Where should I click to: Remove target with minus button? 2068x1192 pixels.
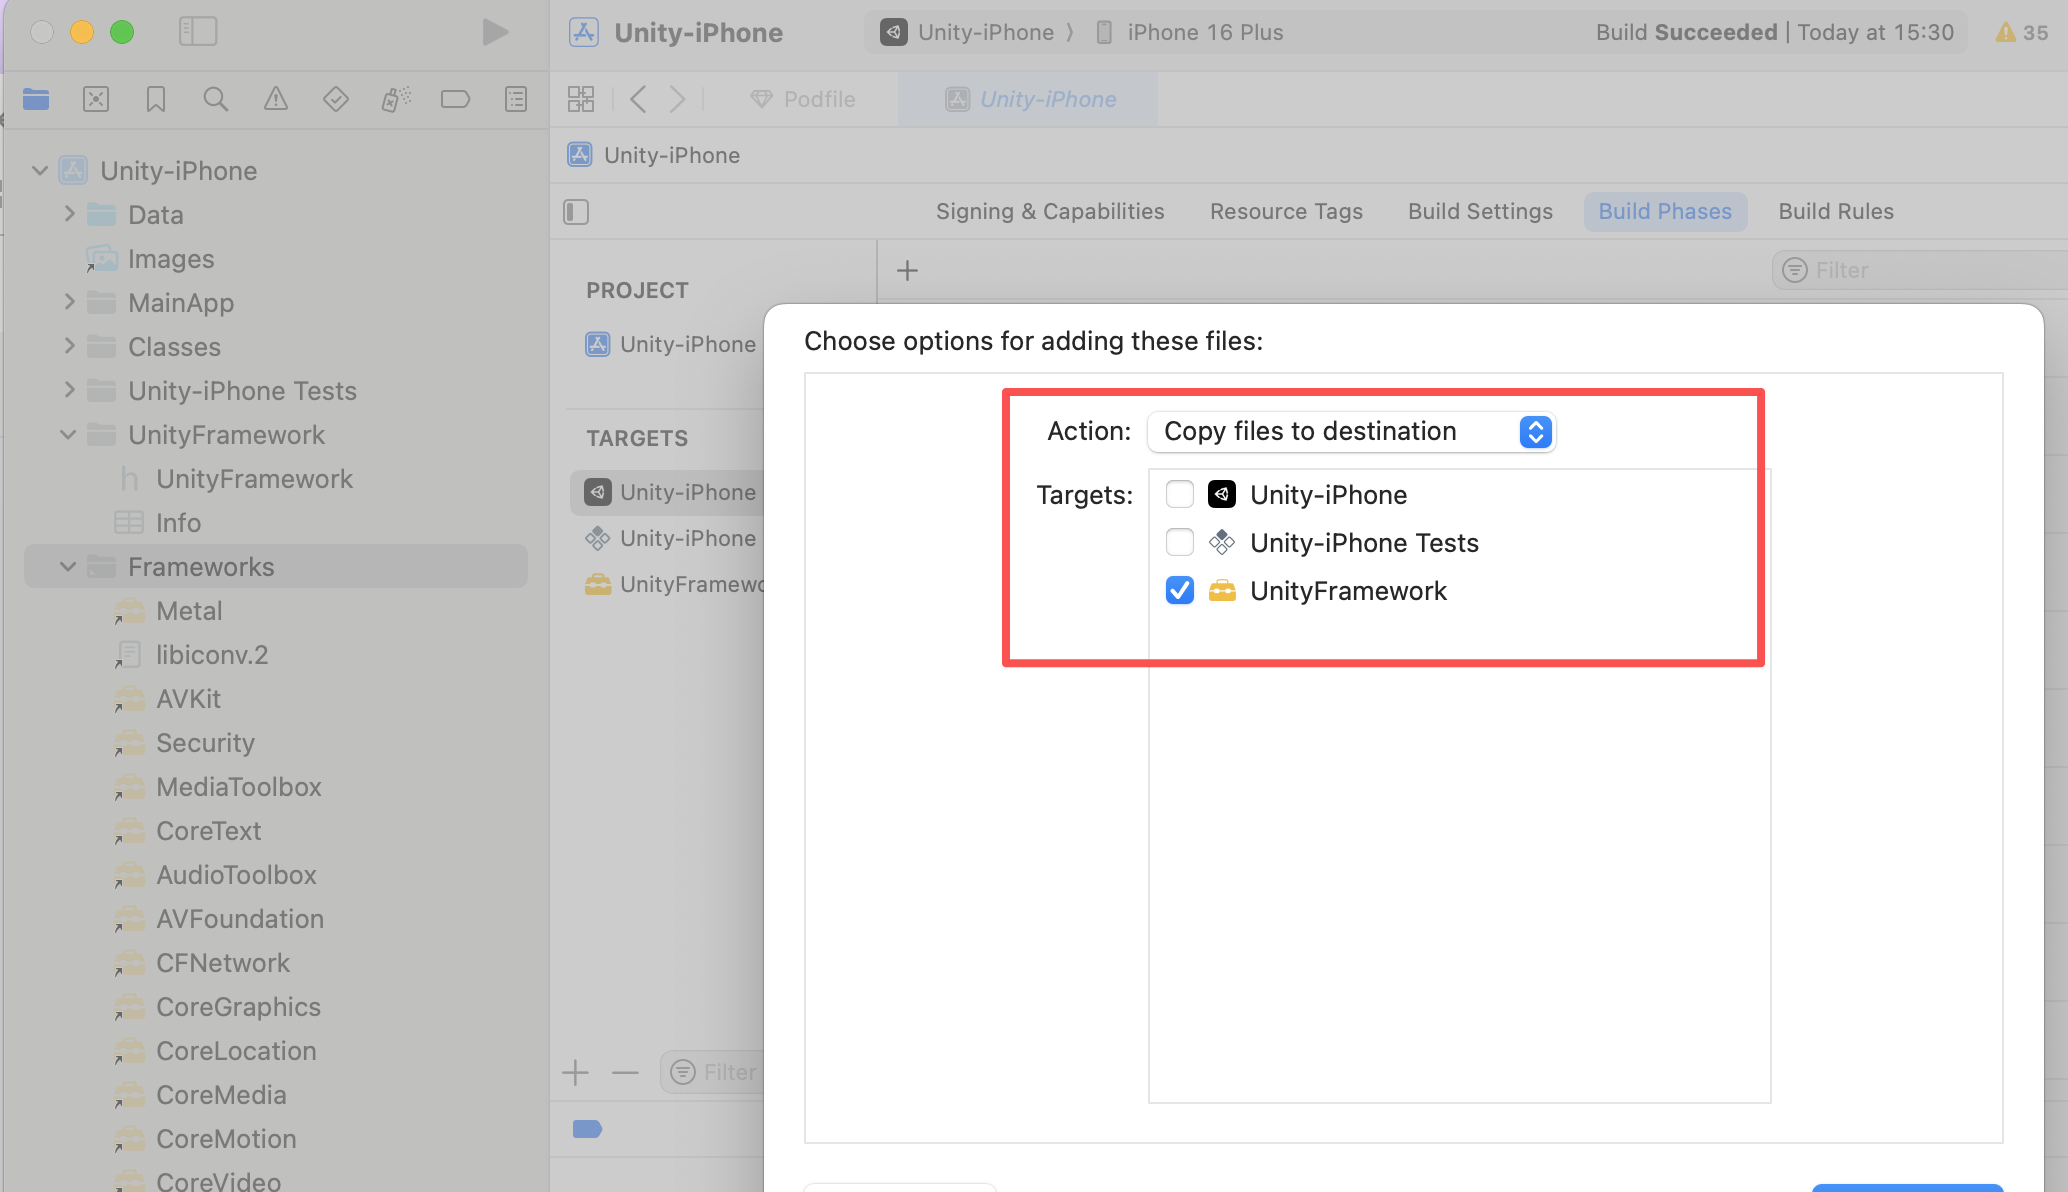(x=625, y=1073)
